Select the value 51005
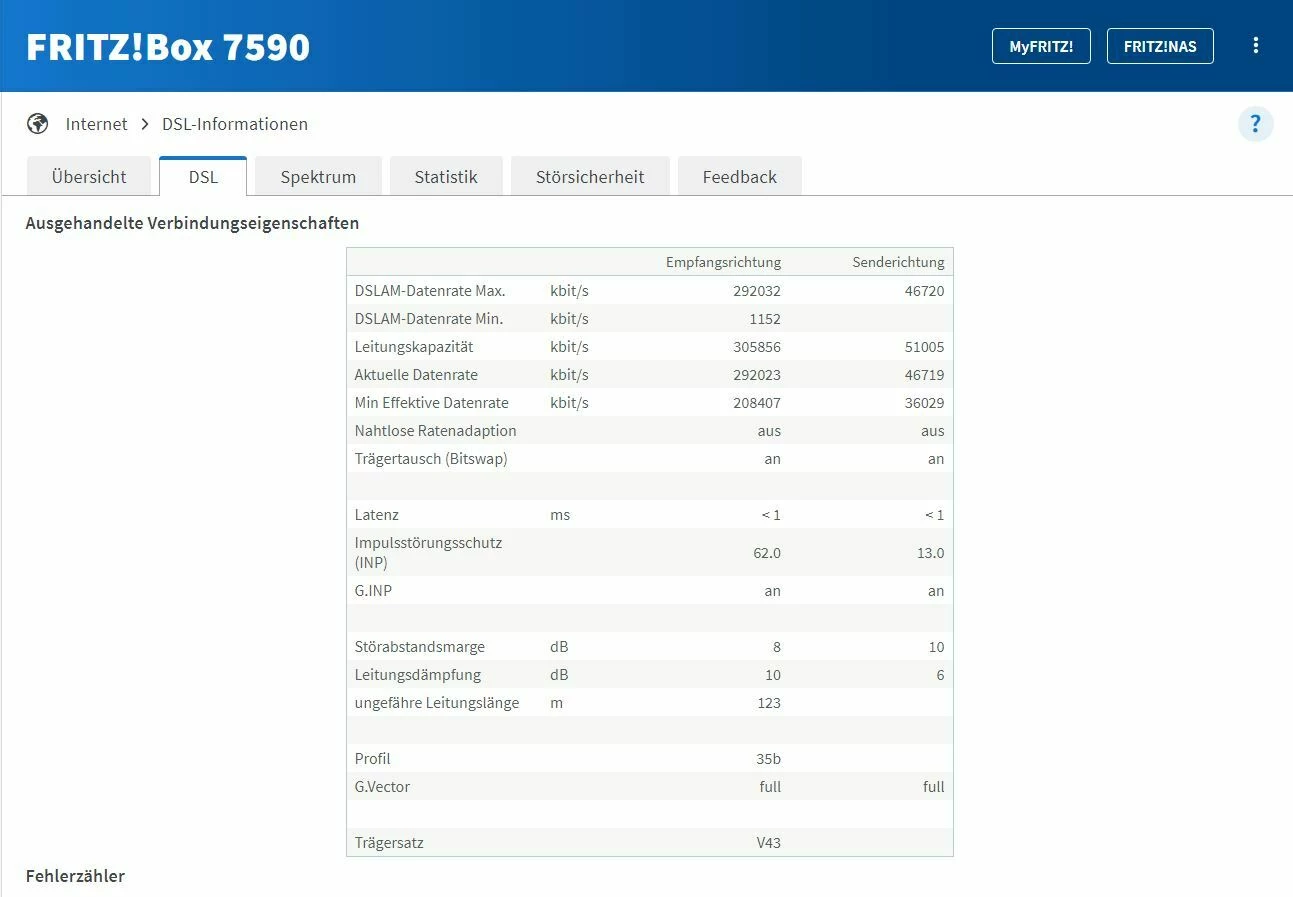This screenshot has width=1293, height=897. click(923, 347)
